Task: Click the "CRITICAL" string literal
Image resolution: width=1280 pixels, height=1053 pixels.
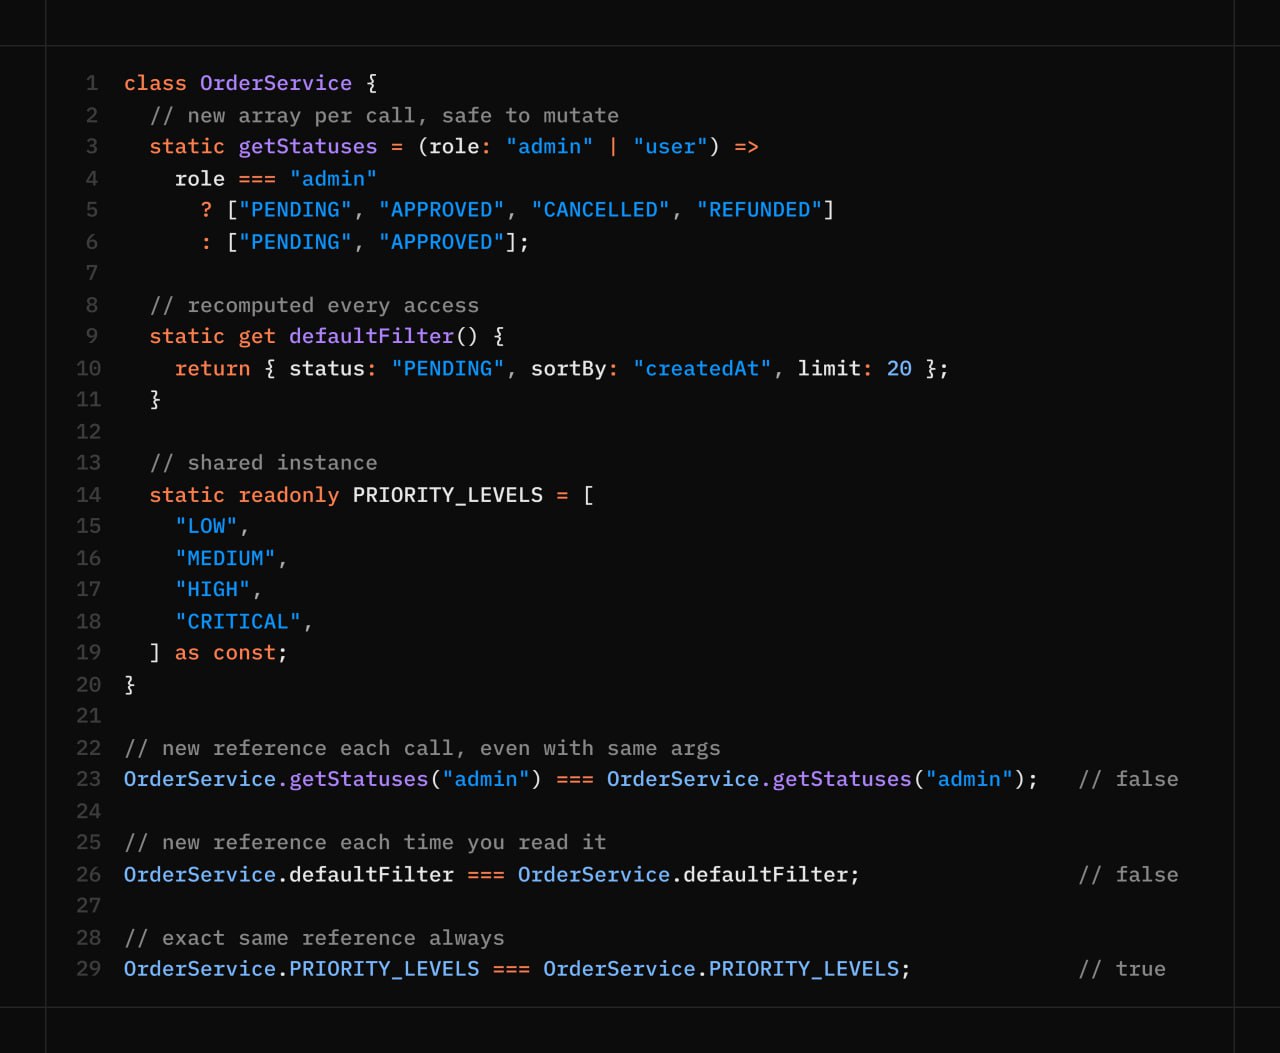Action: 238,622
